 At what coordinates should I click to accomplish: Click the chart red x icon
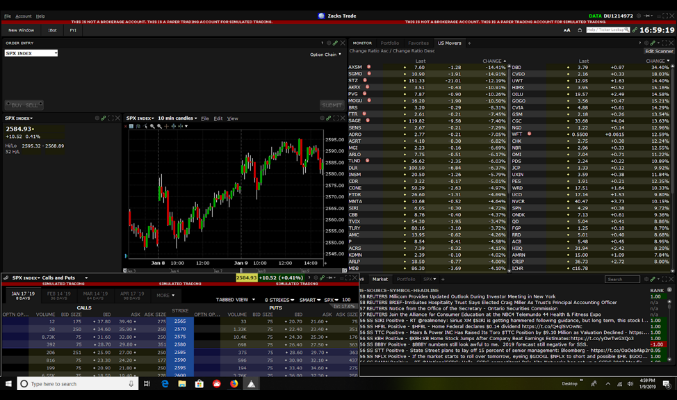coord(126,126)
